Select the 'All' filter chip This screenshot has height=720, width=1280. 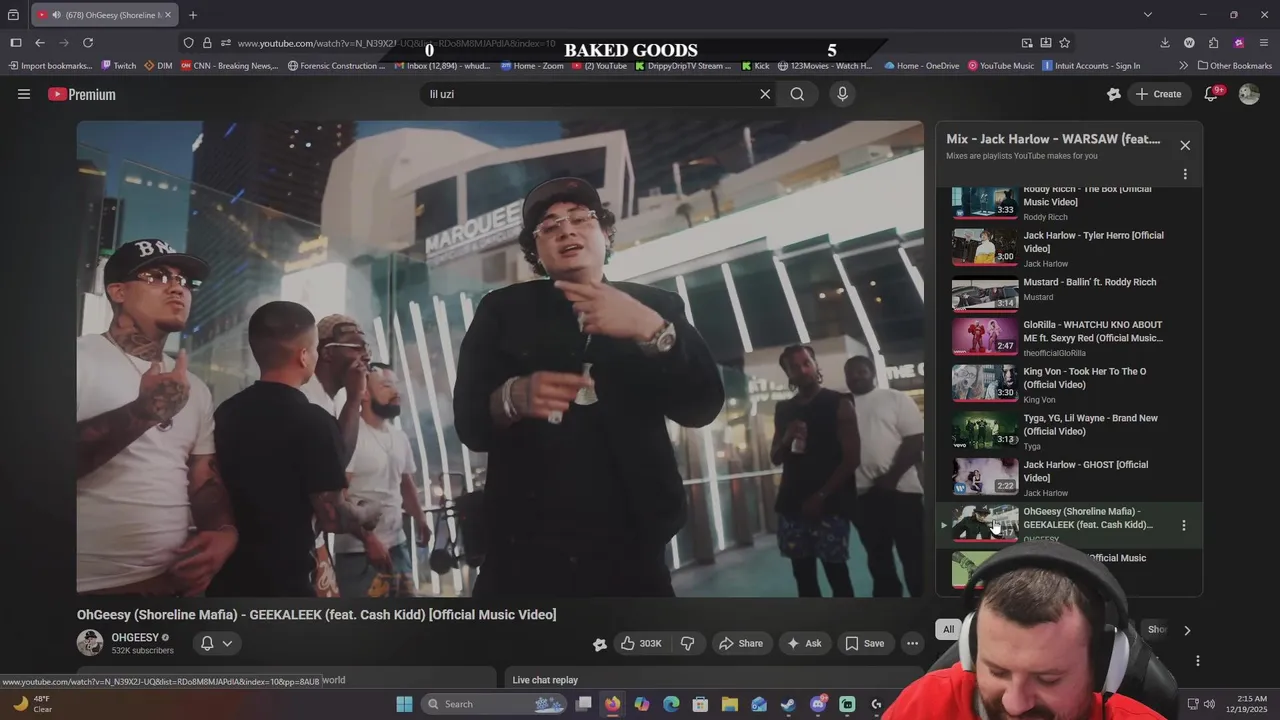pos(948,629)
